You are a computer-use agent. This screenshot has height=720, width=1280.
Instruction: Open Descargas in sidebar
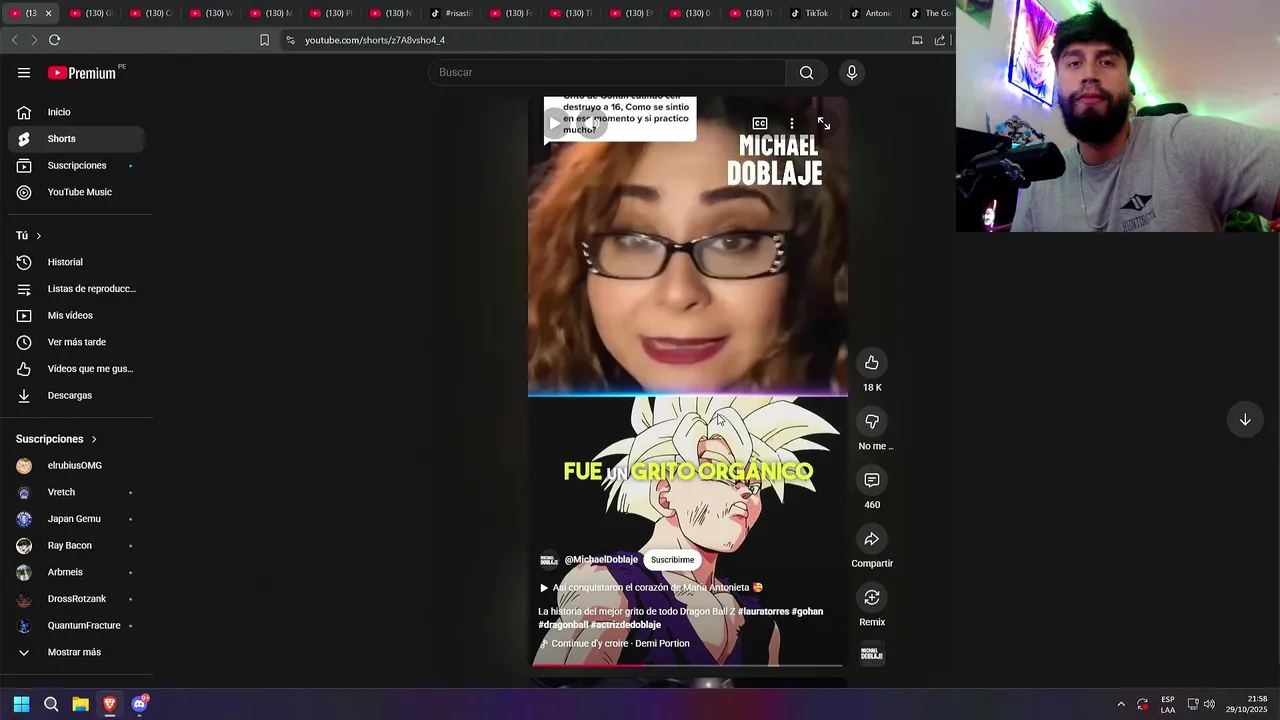coord(76,396)
